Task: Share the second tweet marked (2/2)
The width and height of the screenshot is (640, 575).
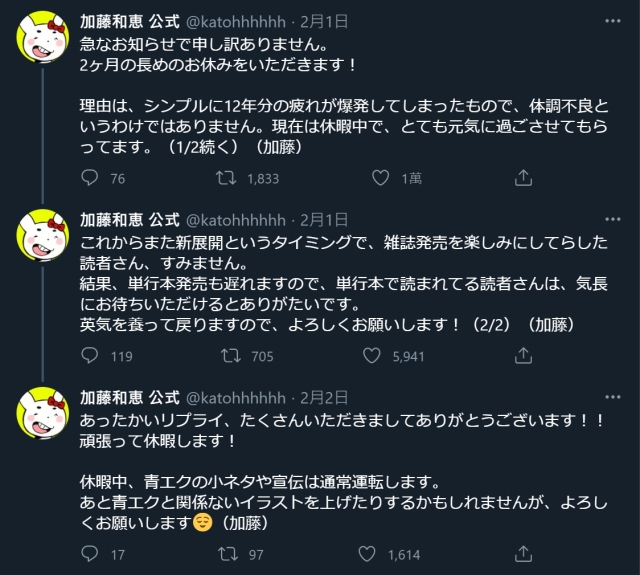Action: pos(523,355)
